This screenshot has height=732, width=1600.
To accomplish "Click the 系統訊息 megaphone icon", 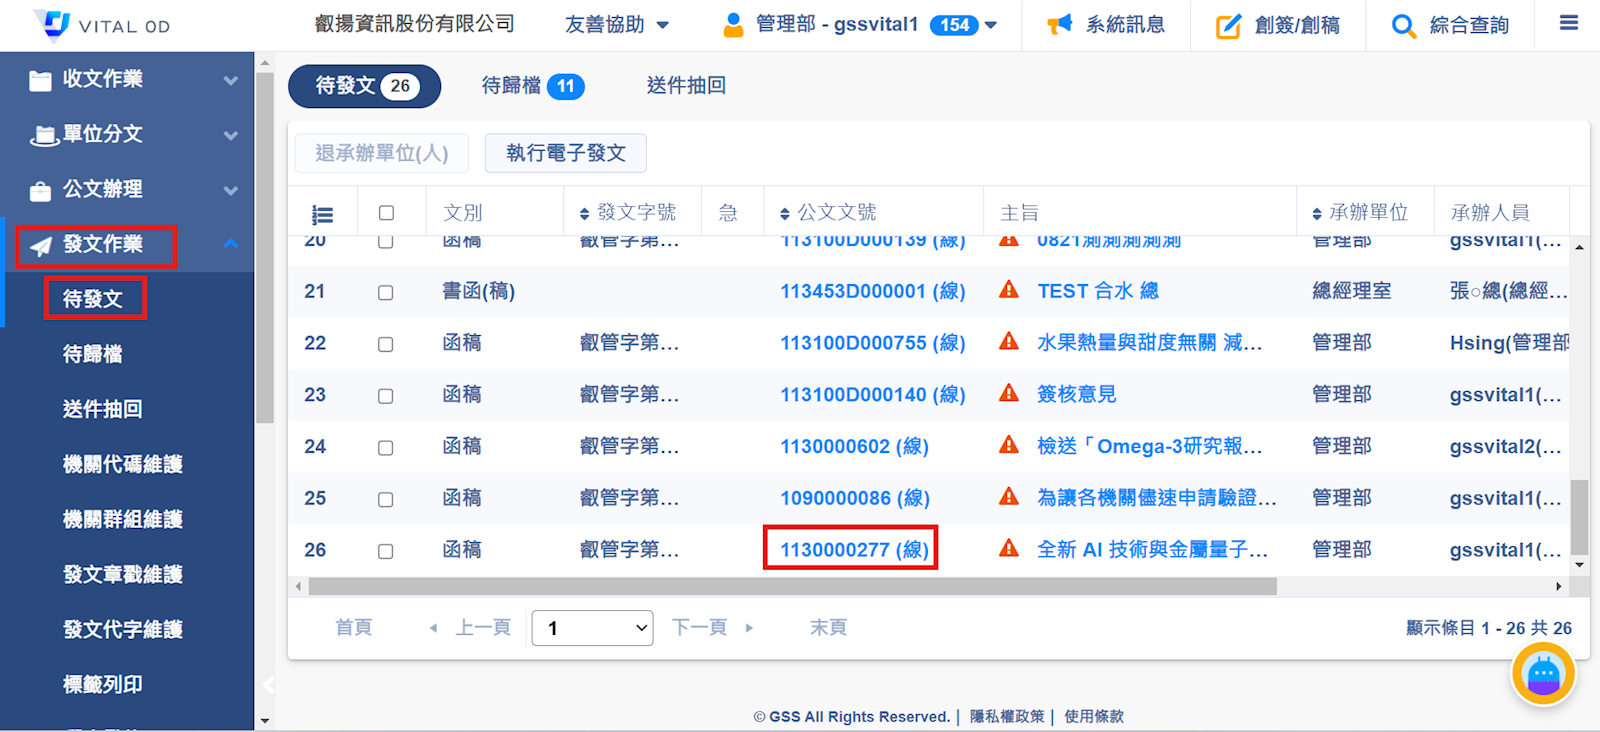I will [x=1059, y=25].
